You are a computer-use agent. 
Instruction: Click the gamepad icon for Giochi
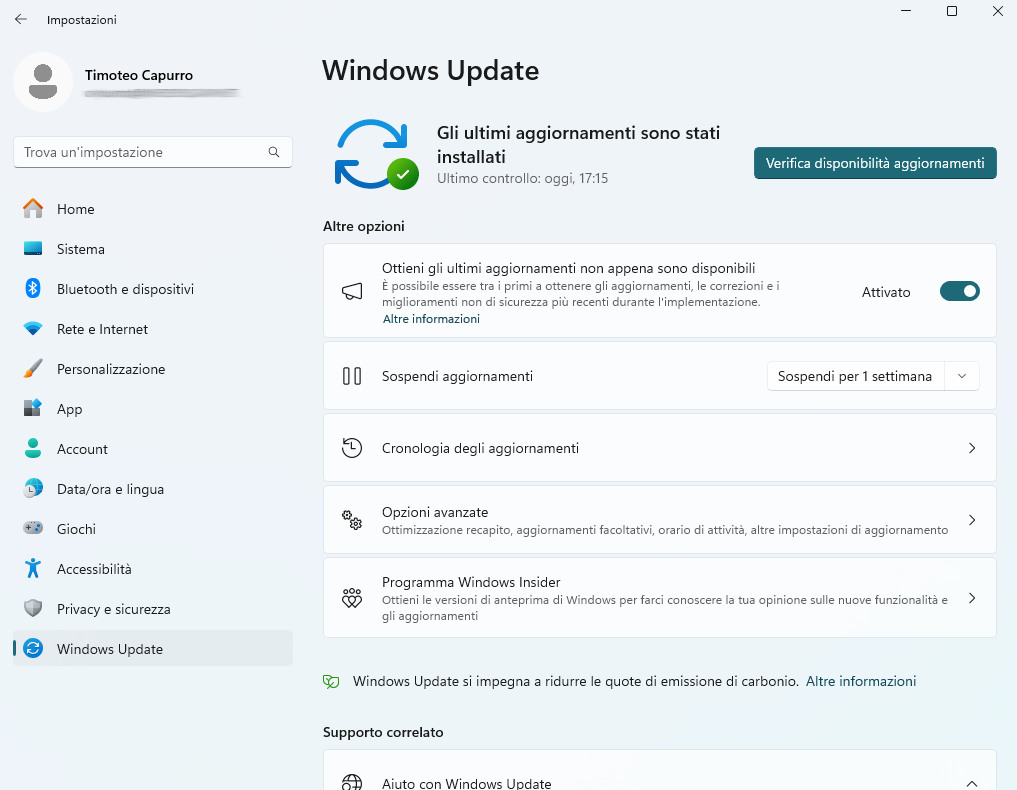coord(33,529)
